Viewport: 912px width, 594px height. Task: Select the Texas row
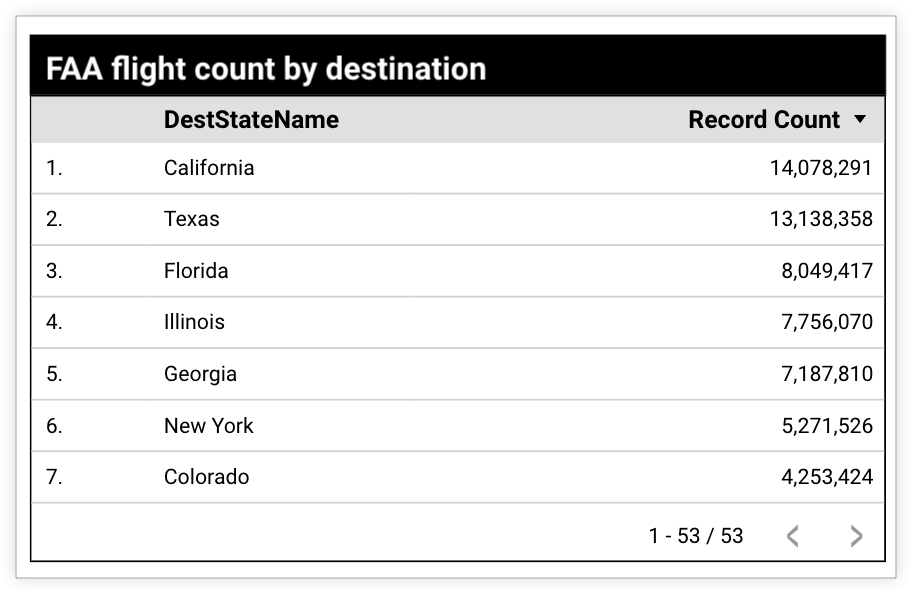193,219
